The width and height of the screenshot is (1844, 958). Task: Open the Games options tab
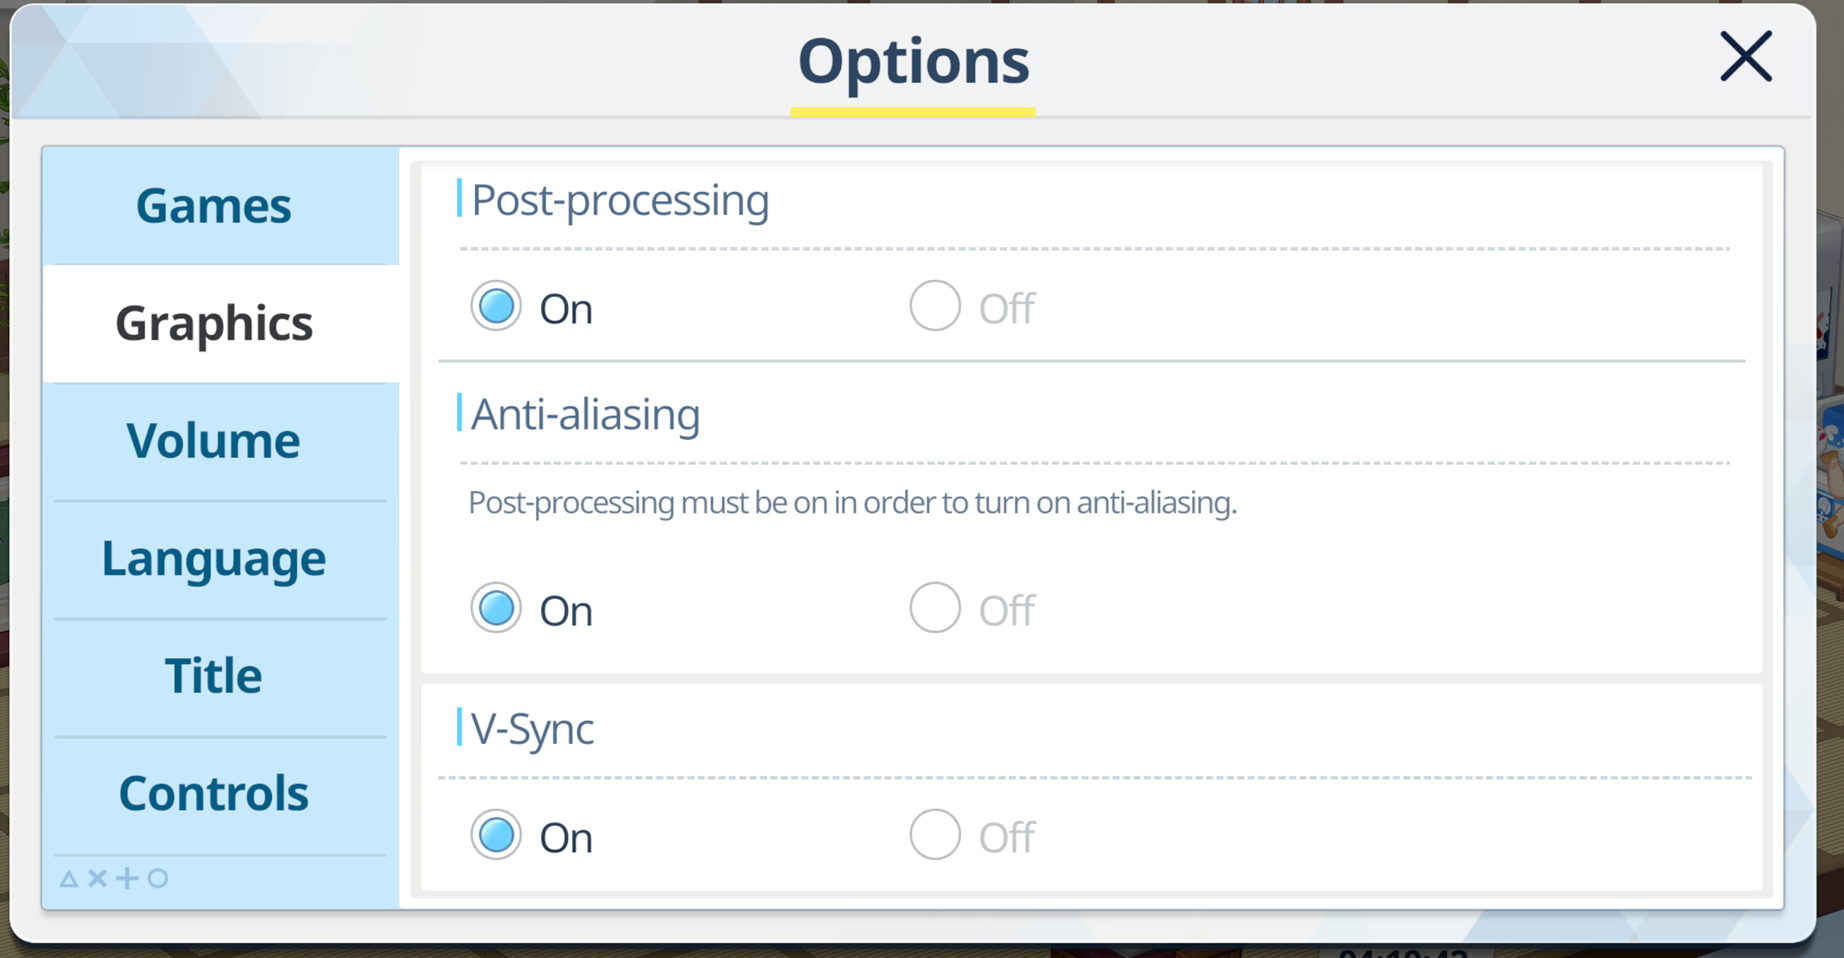coord(221,206)
